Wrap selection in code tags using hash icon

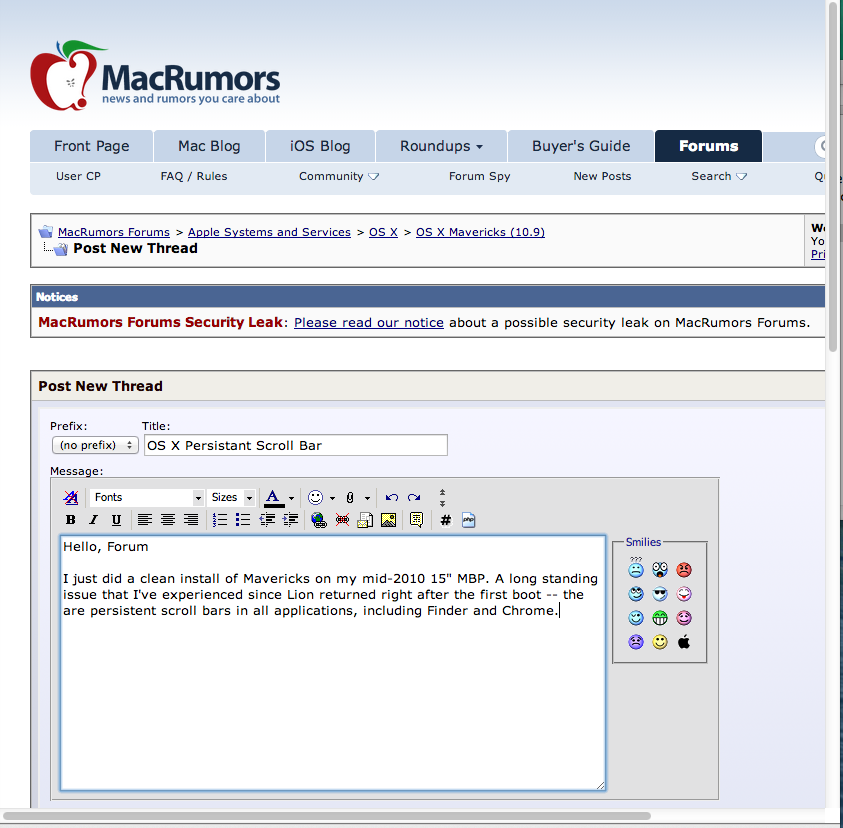tap(446, 520)
